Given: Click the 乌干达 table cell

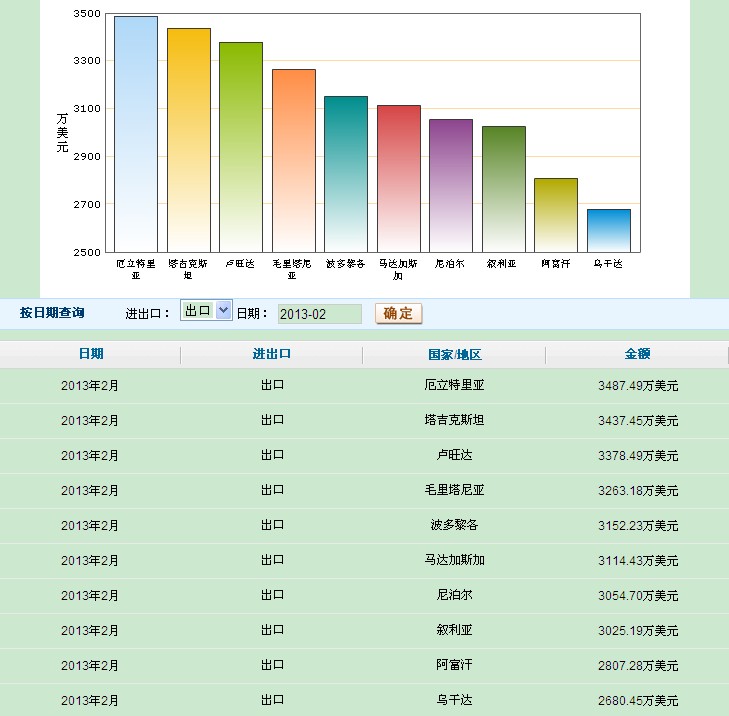Looking at the screenshot, I should tap(454, 700).
